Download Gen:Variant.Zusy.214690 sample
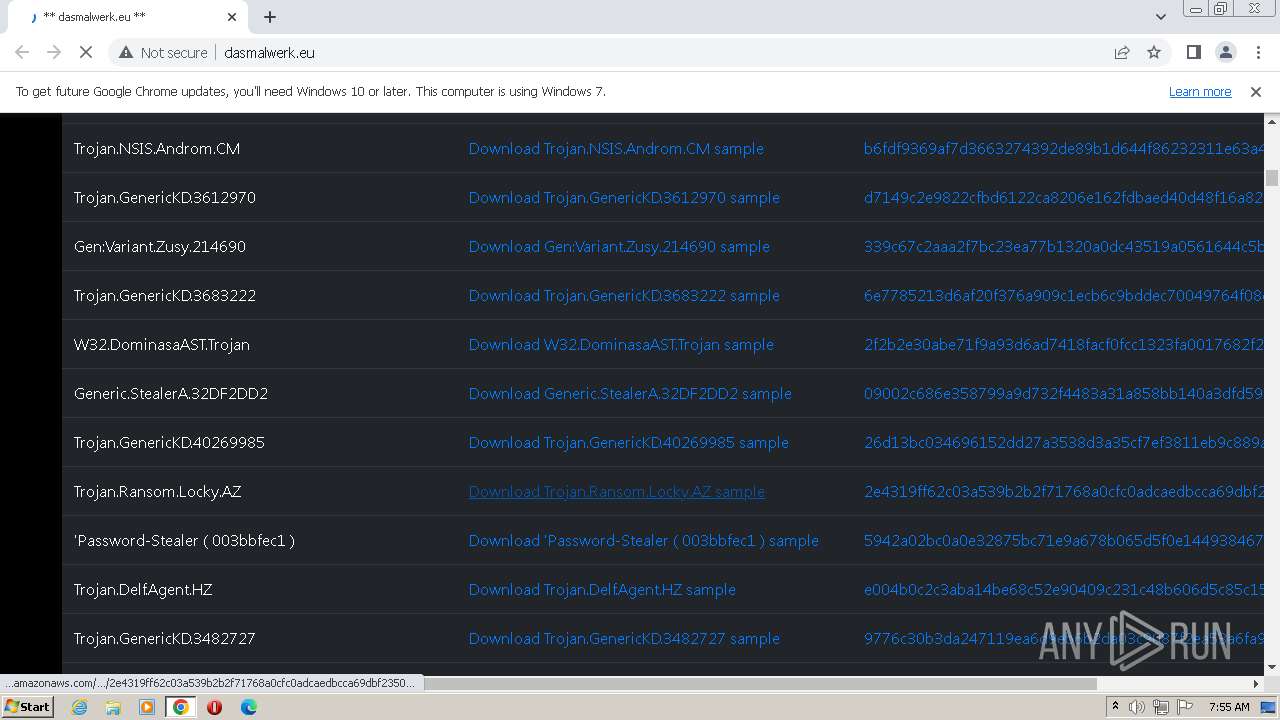Viewport: 1280px width, 720px height. click(619, 246)
